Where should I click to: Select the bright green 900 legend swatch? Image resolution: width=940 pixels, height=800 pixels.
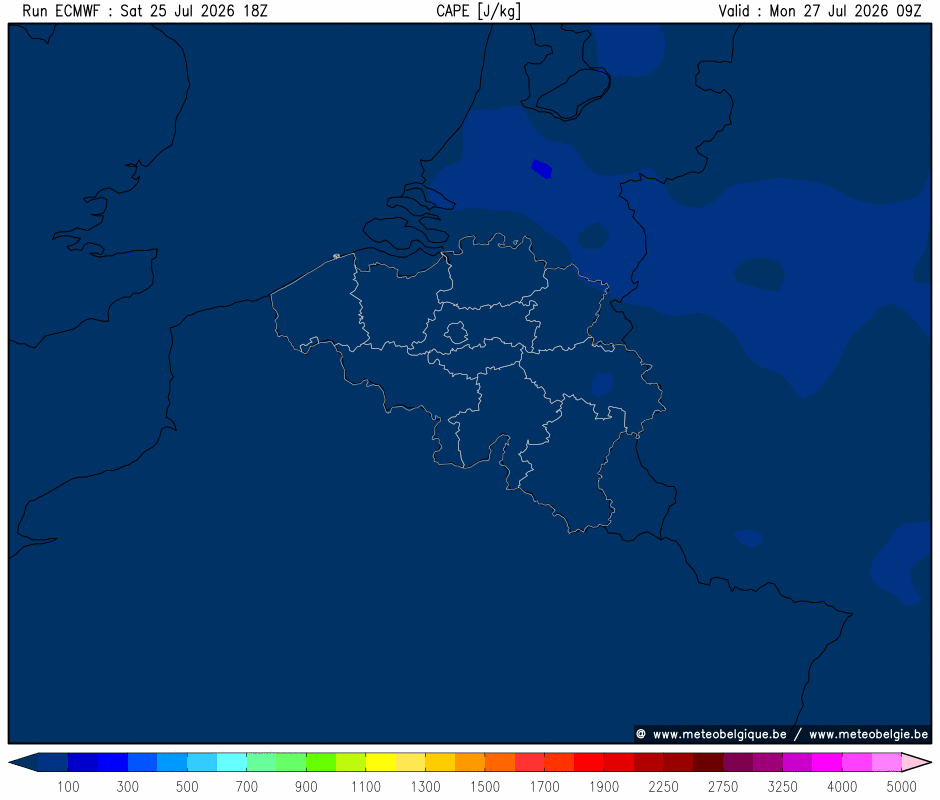click(321, 762)
